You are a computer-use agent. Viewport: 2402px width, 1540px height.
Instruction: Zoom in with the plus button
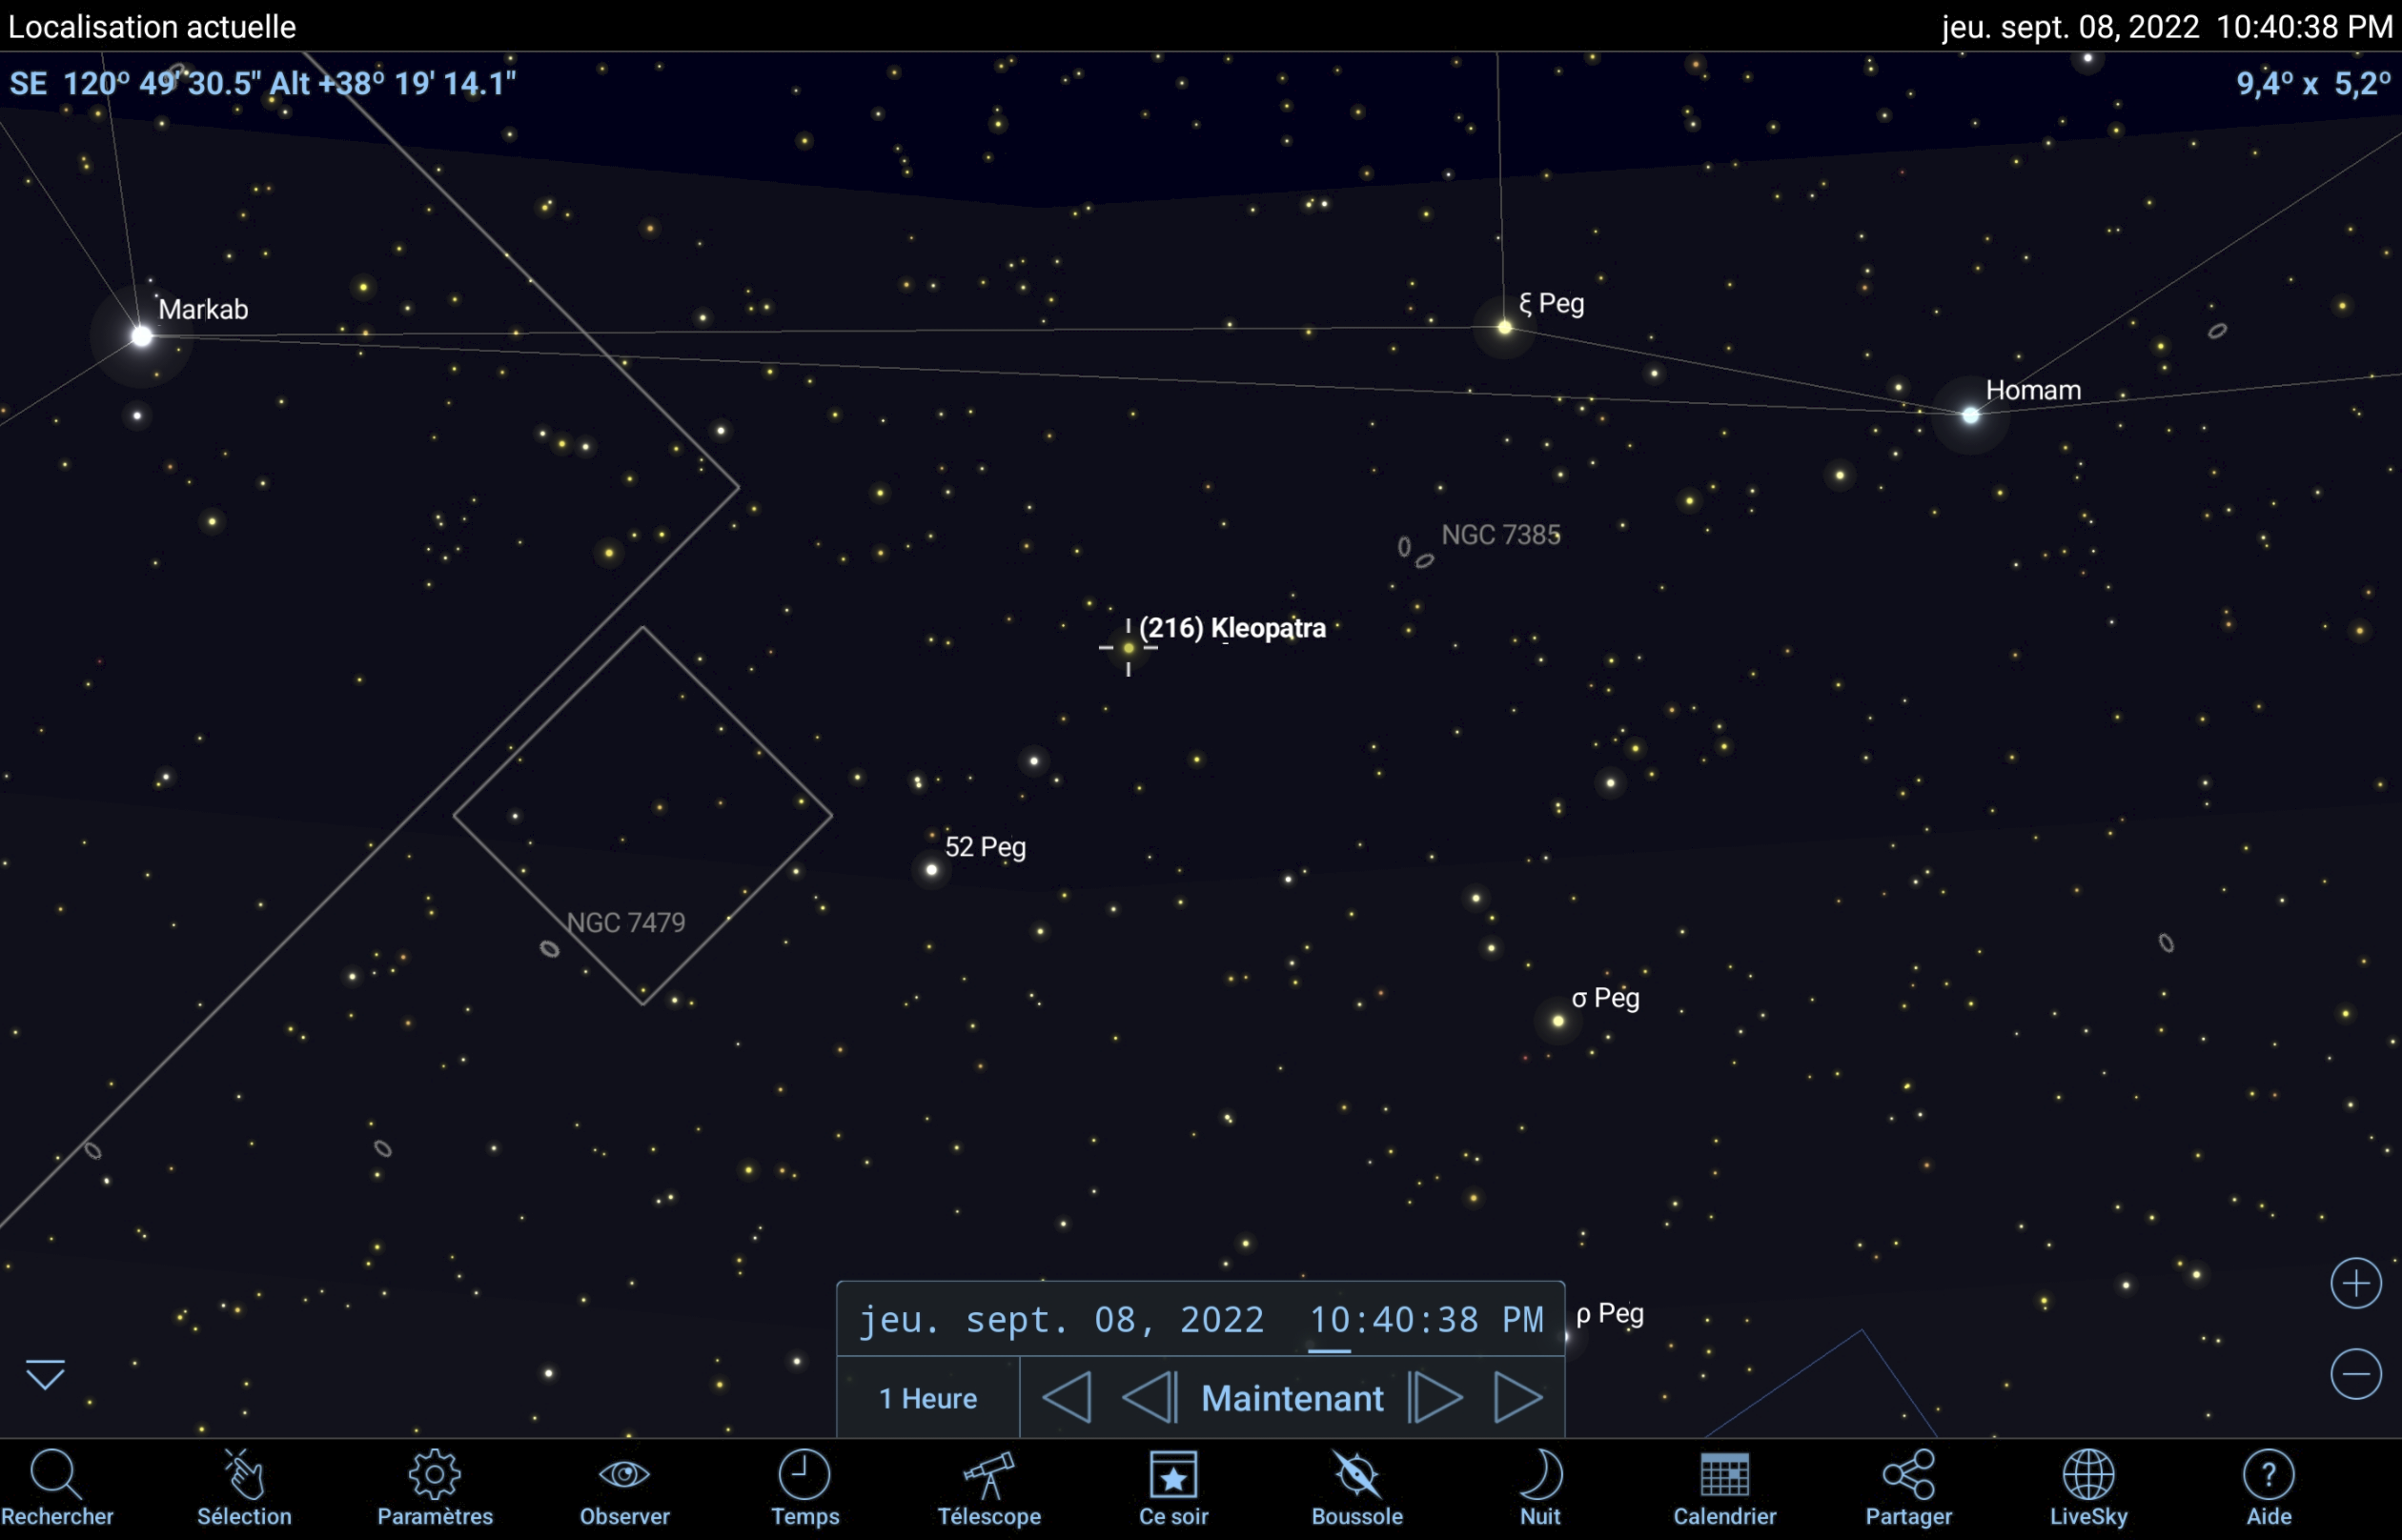tap(2355, 1283)
